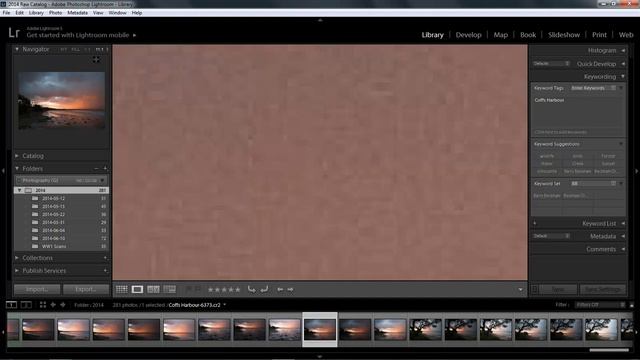Open the Slideshow module

(564, 35)
